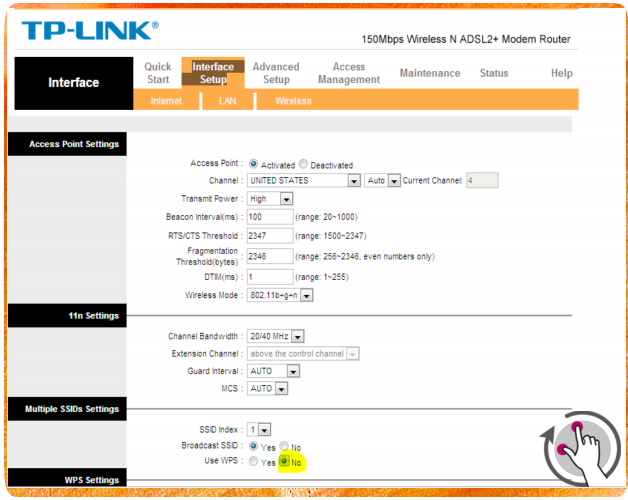628x500 pixels.
Task: Open the UNITED STATES channel country dropdown
Action: (304, 181)
